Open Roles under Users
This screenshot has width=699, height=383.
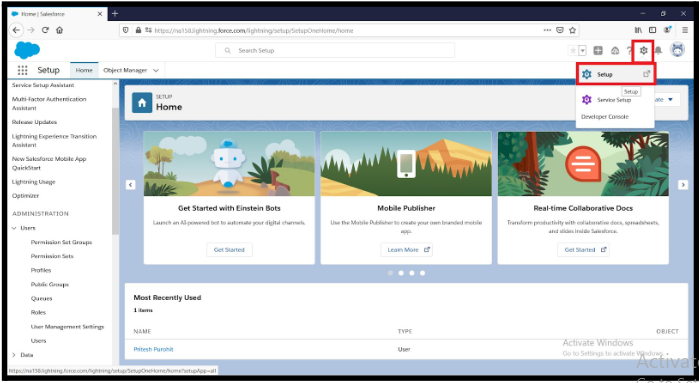(x=38, y=313)
